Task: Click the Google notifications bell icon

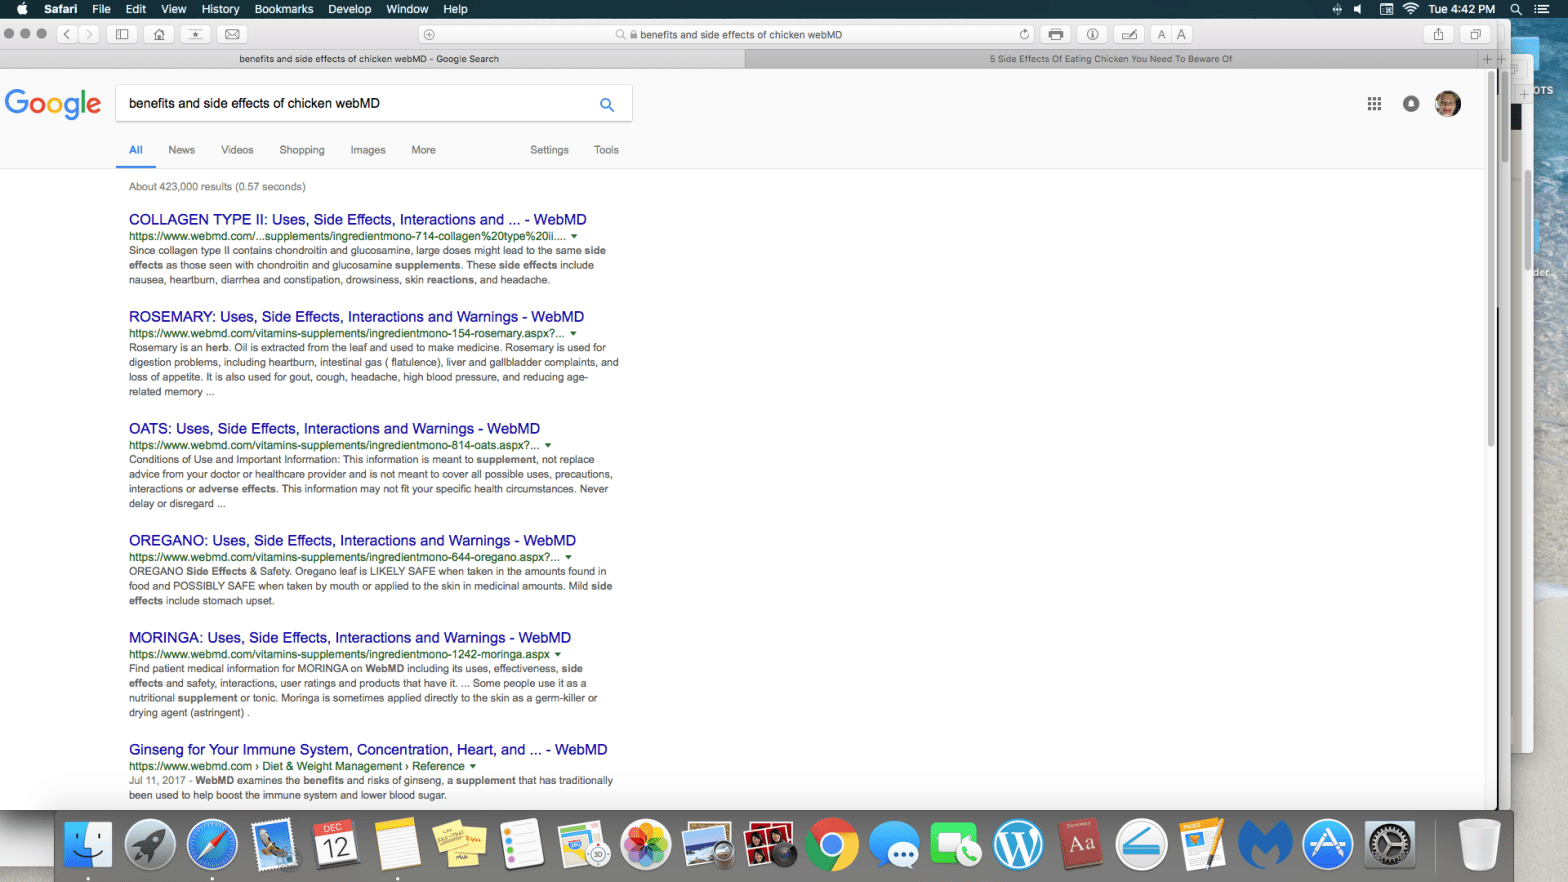Action: coord(1410,104)
